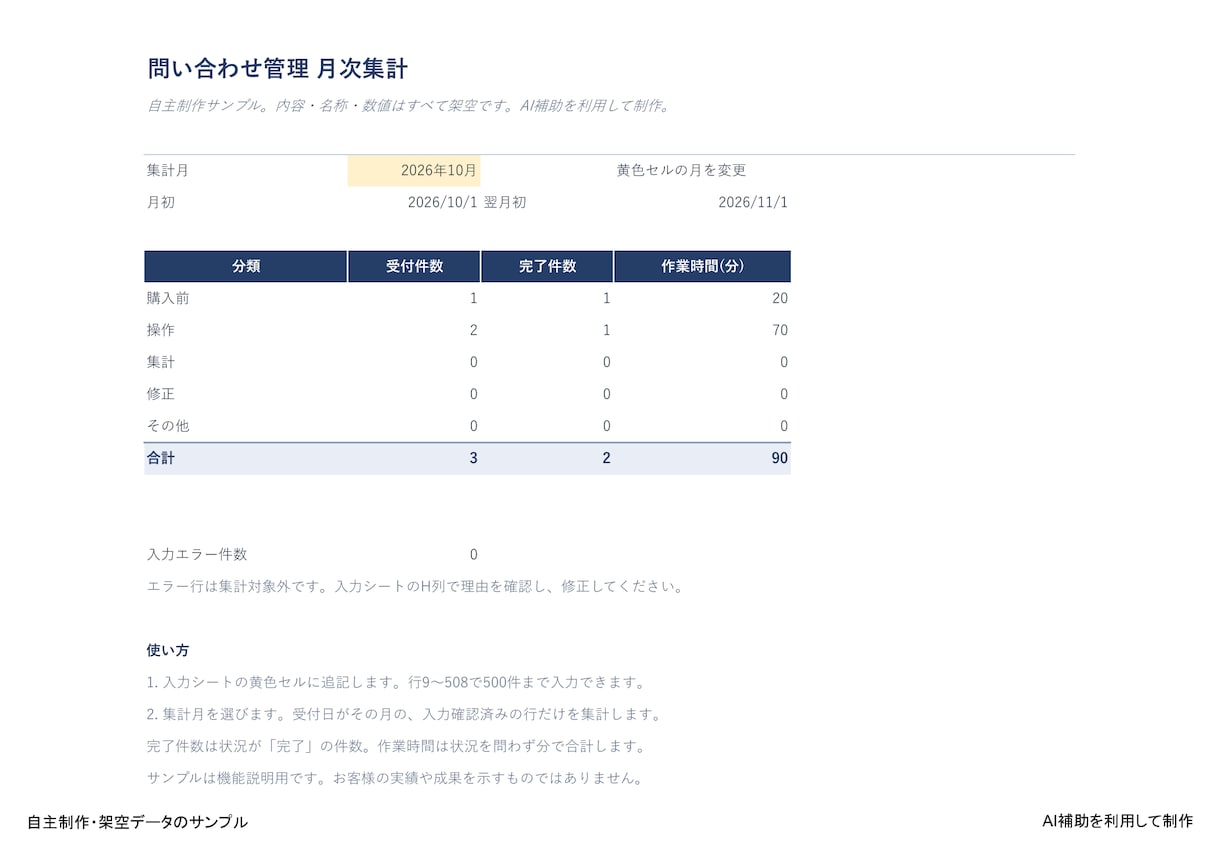The image size is (1220, 863).
Task: Click the 使い方 heading
Action: tap(168, 651)
